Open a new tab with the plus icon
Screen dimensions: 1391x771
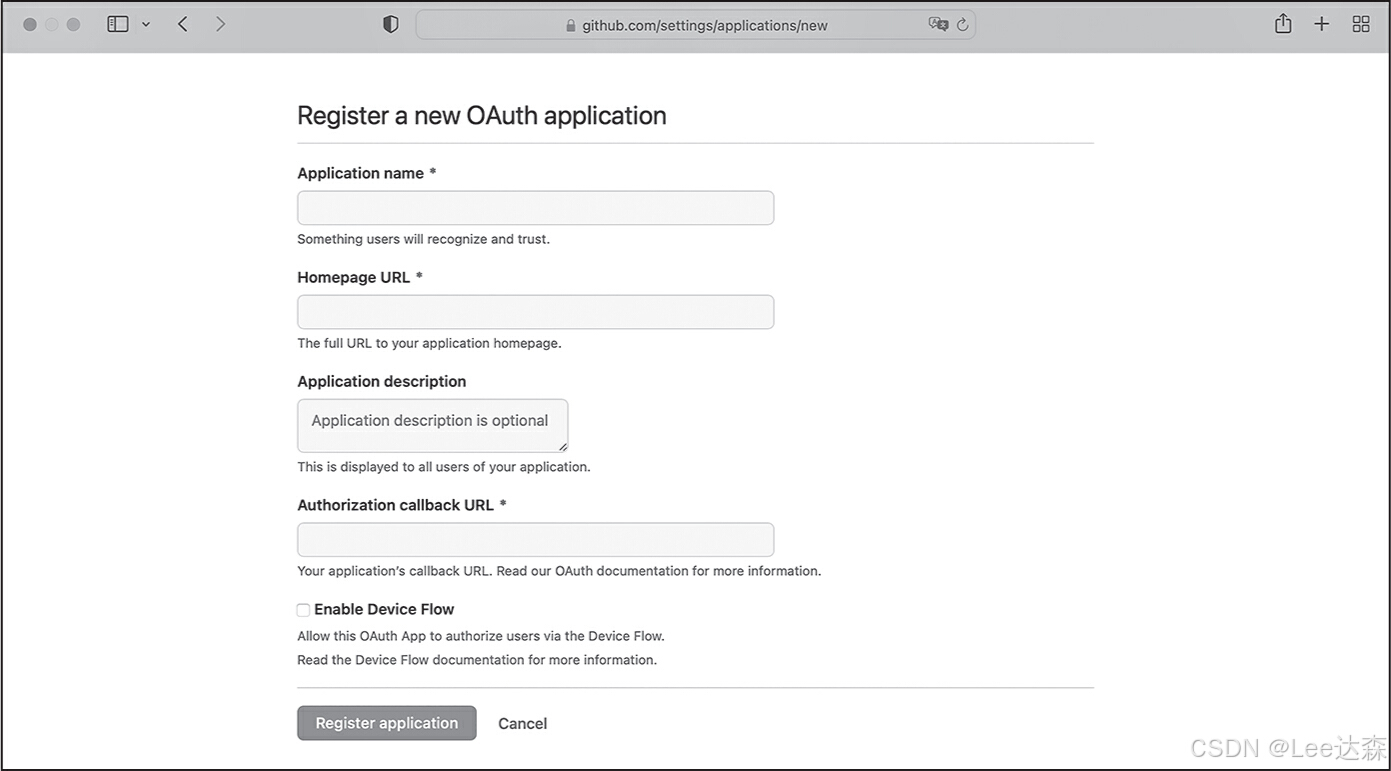pyautogui.click(x=1321, y=23)
